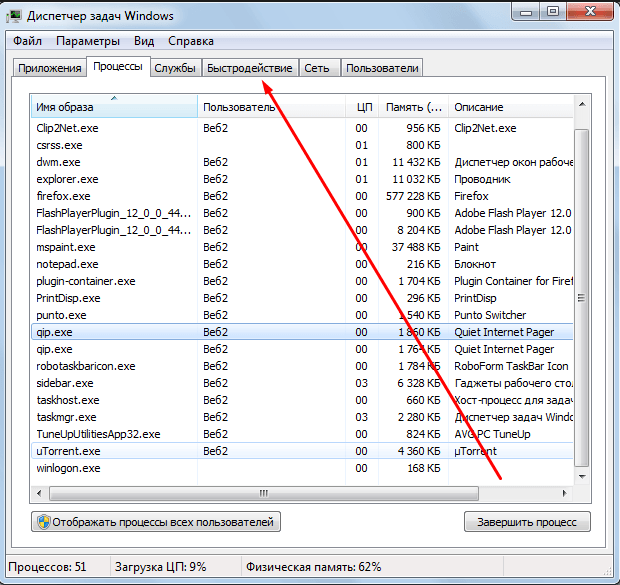This screenshot has width=620, height=585.
Task: Switch to the Службы tab
Action: click(x=175, y=68)
